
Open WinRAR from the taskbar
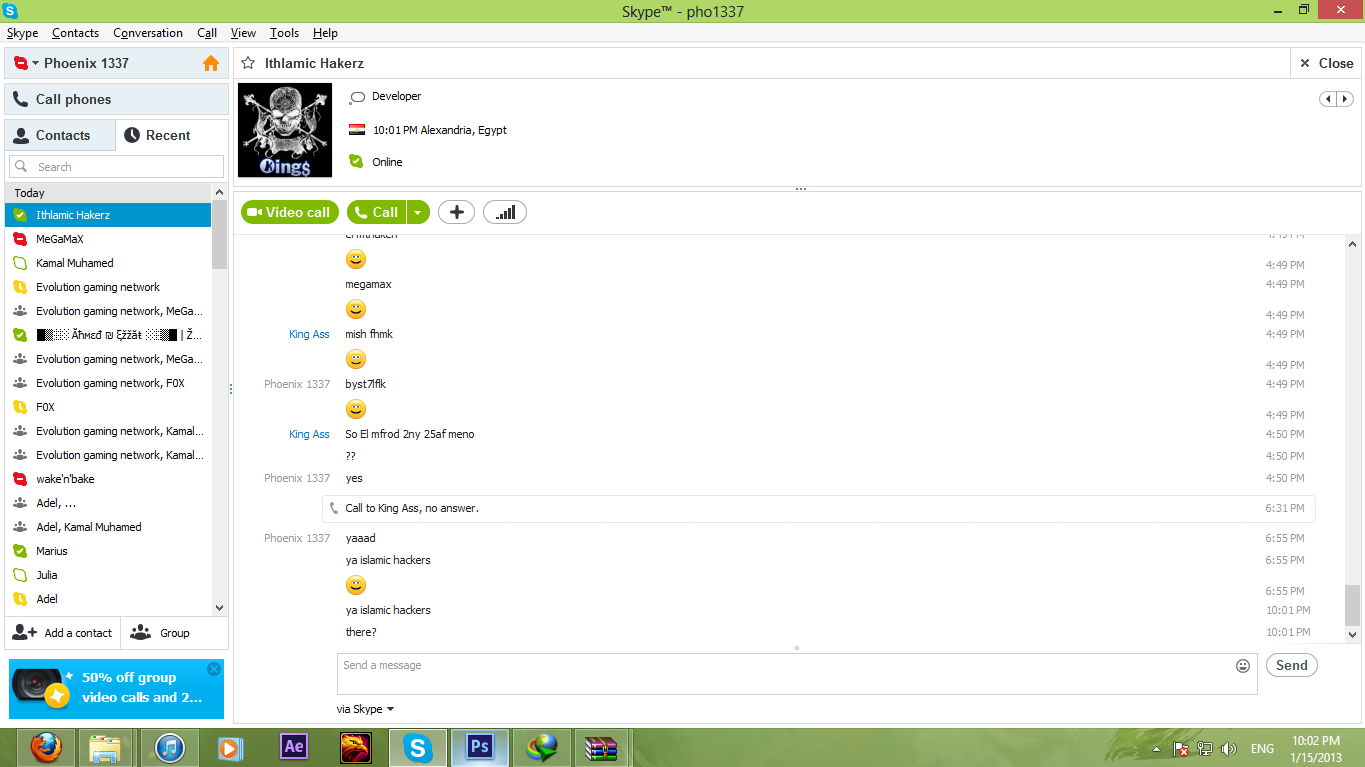pyautogui.click(x=602, y=748)
